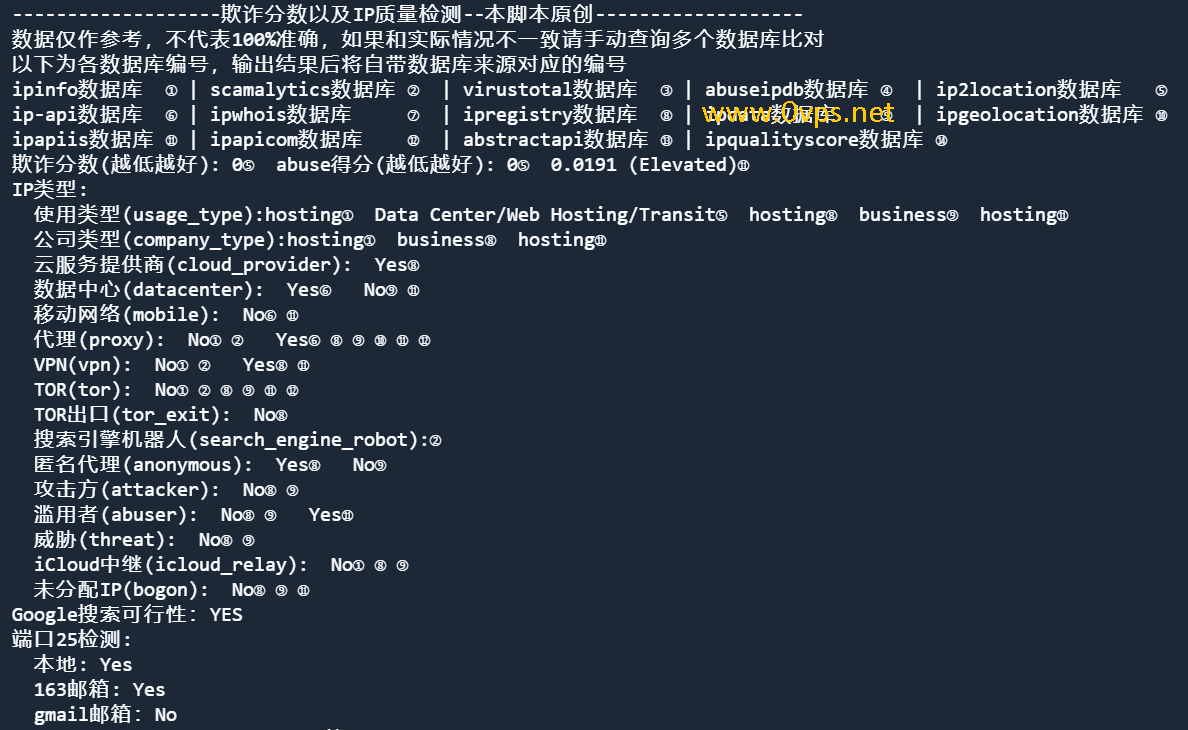Click the scamalytics数据库 text
The image size is (1188, 730).
(302, 89)
